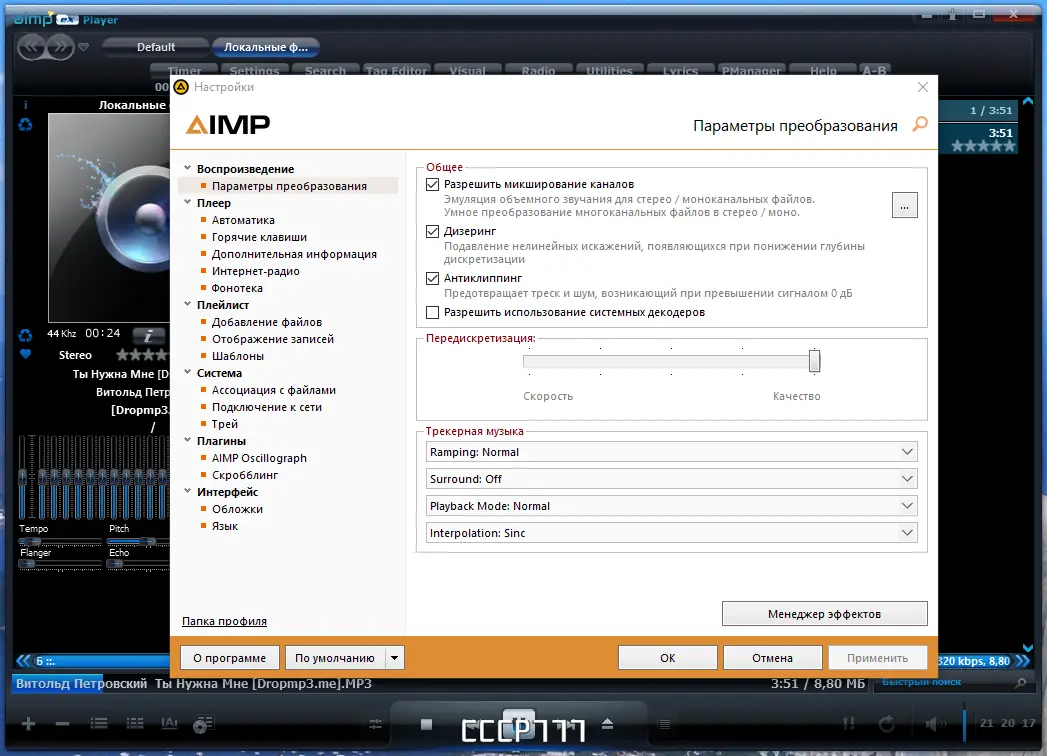Click the minus remove icon in player bottom bar
Screen dimensions: 1047x756
pos(63,724)
